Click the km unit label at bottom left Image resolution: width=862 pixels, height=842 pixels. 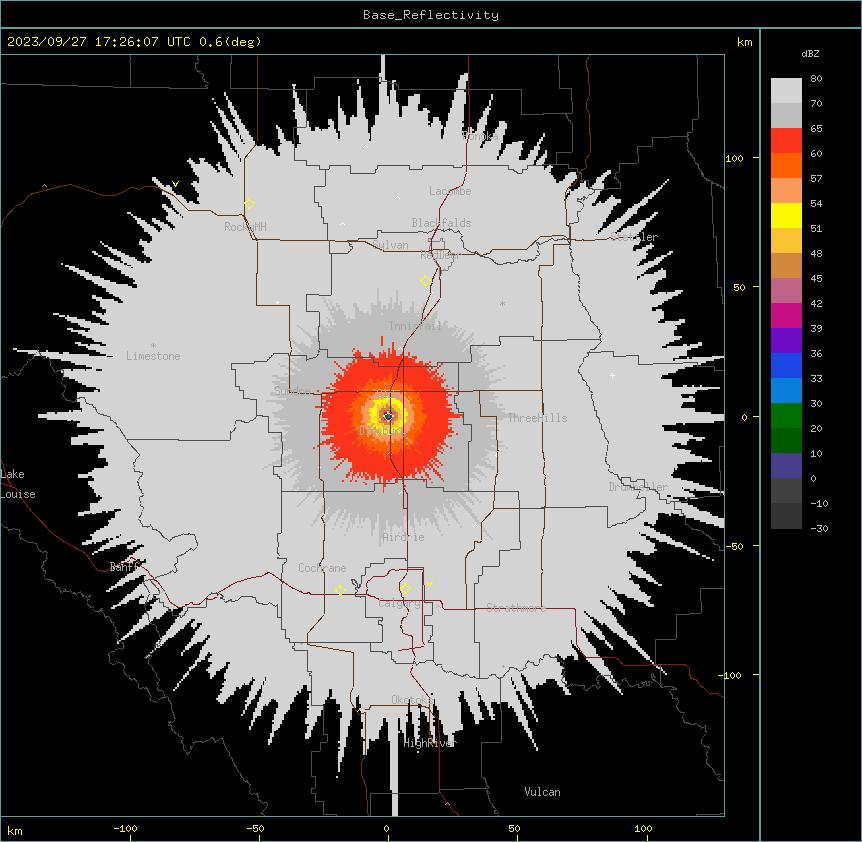click(x=15, y=830)
